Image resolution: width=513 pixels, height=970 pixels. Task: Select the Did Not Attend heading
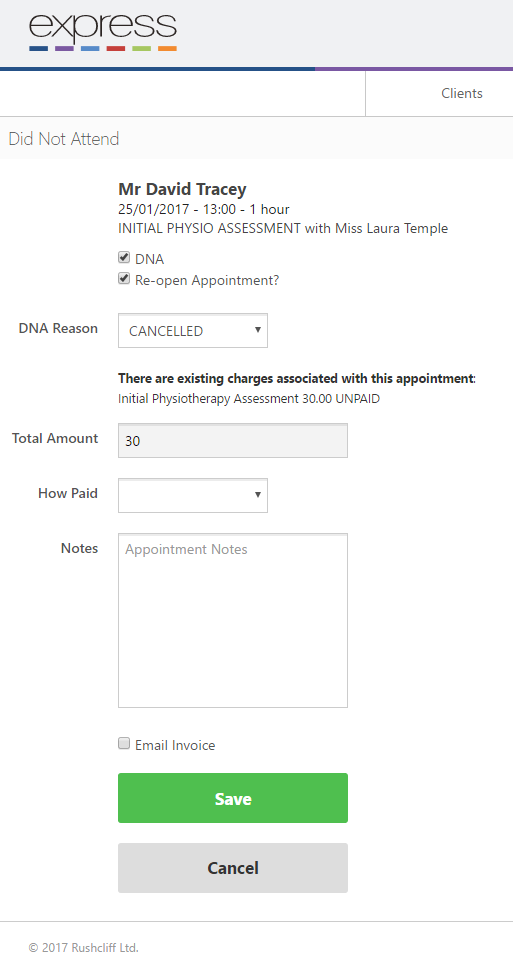(64, 139)
